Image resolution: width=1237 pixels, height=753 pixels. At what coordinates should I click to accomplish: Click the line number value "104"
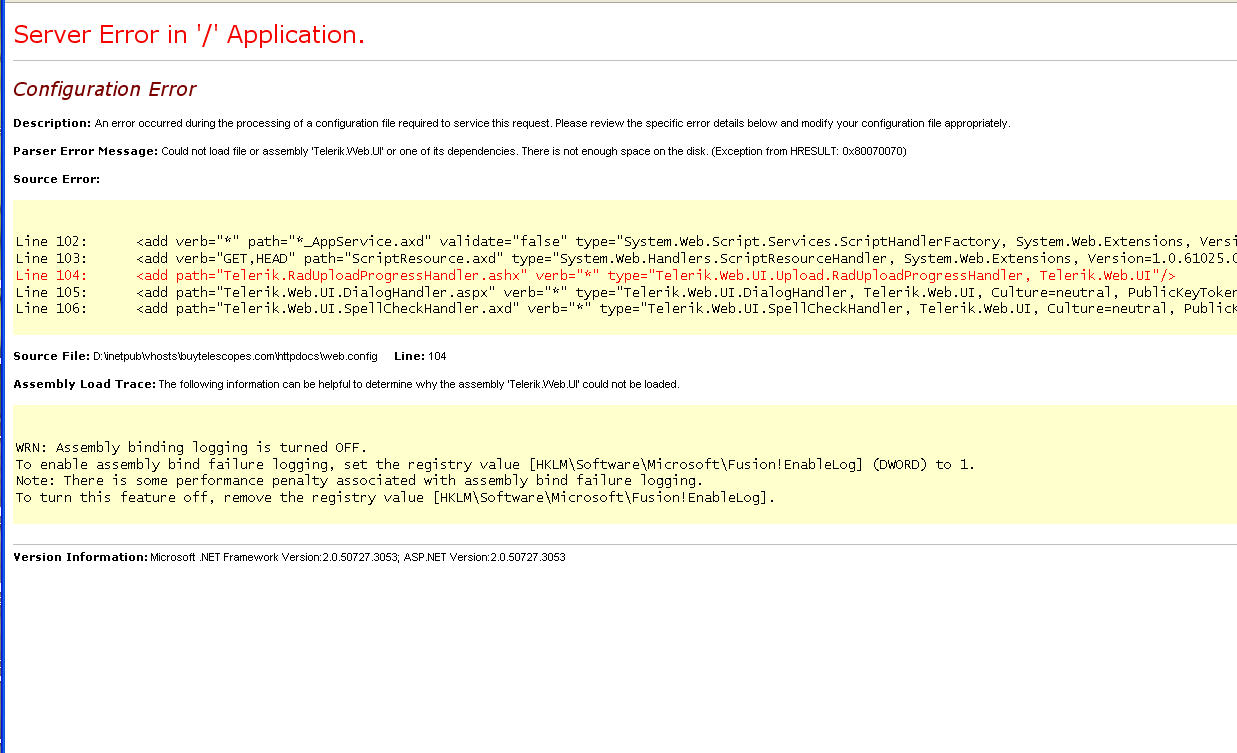tap(437, 356)
